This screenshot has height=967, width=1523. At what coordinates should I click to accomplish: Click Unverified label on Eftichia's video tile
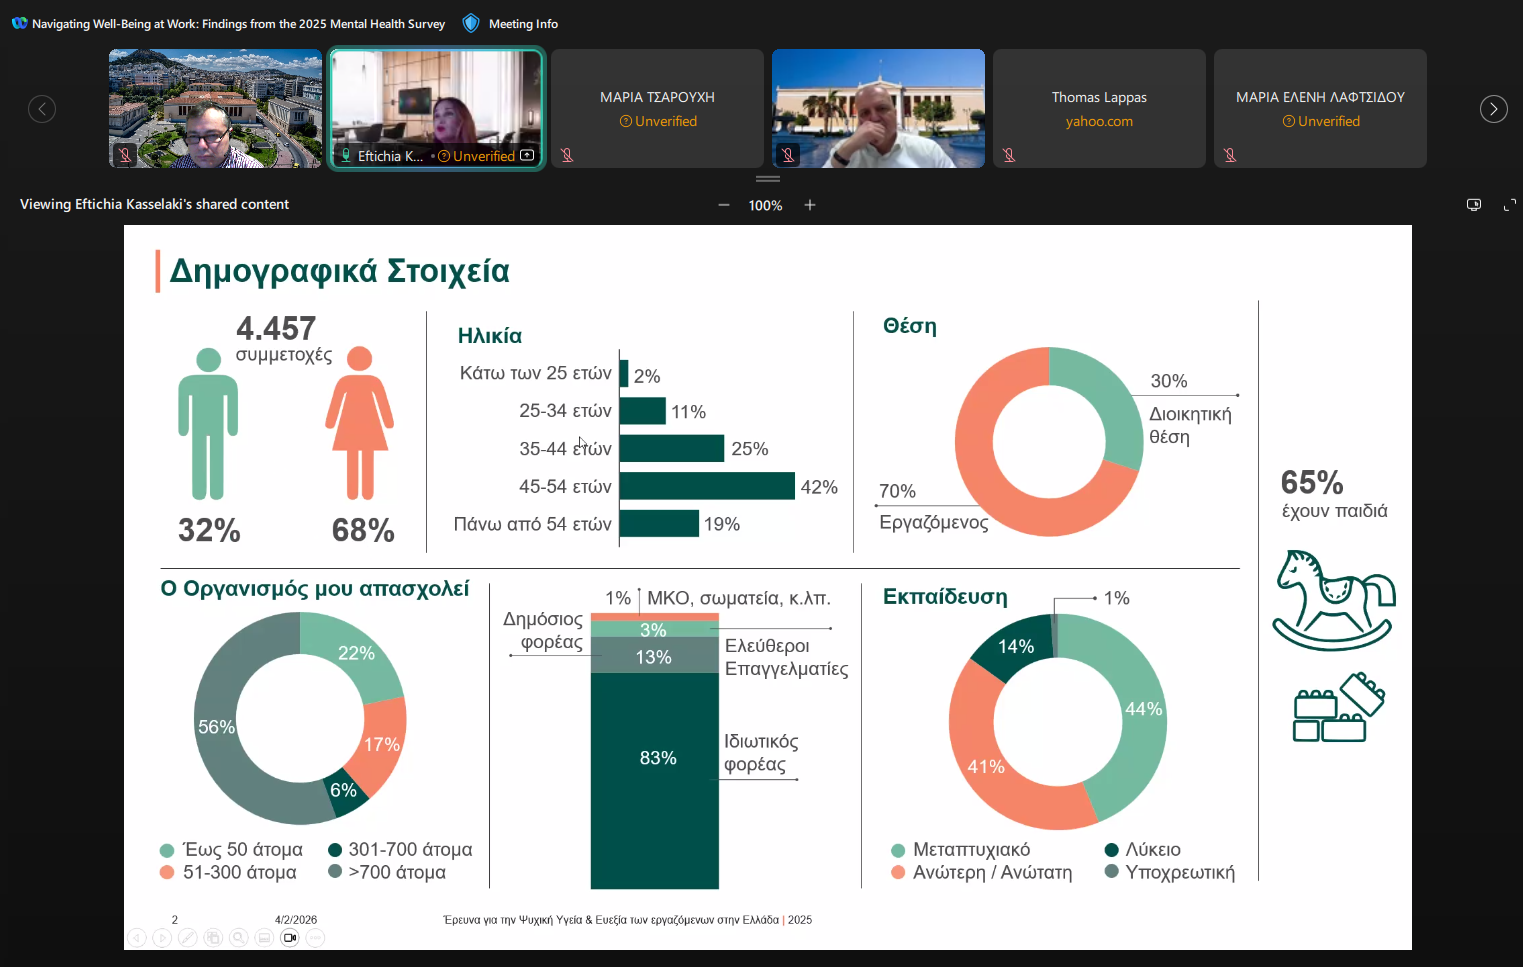pyautogui.click(x=483, y=156)
